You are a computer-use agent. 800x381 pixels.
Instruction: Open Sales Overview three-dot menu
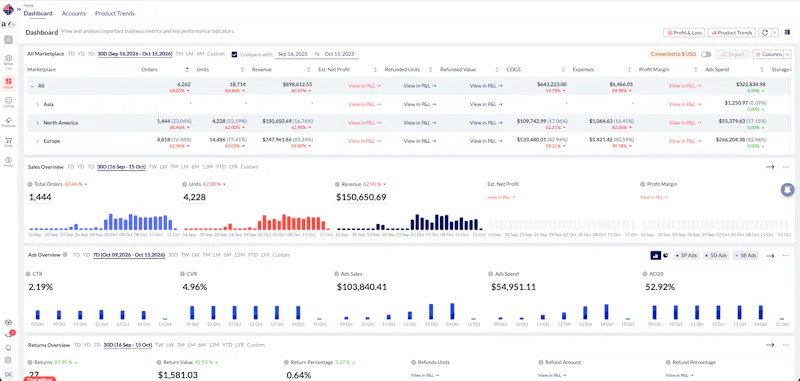pyautogui.click(x=786, y=167)
